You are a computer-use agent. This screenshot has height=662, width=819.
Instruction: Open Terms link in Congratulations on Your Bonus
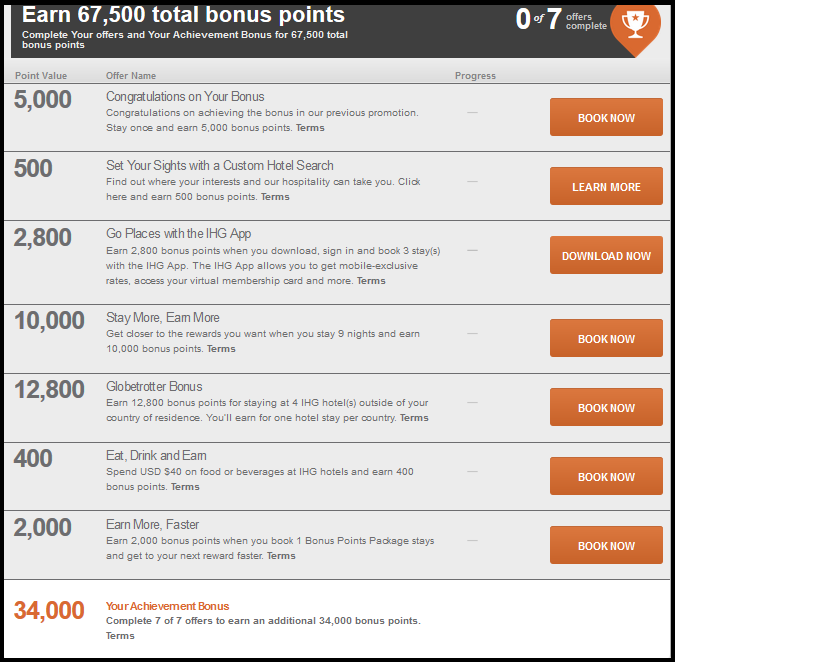coord(310,128)
